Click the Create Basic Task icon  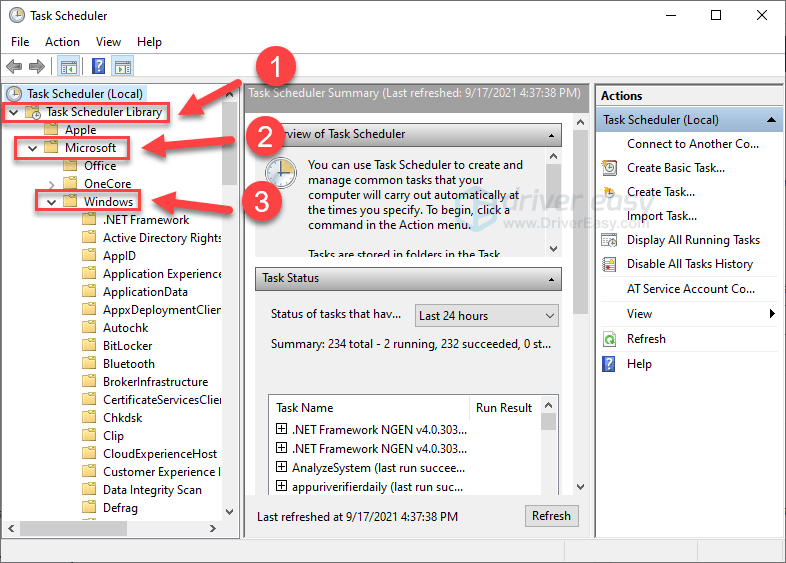[609, 168]
